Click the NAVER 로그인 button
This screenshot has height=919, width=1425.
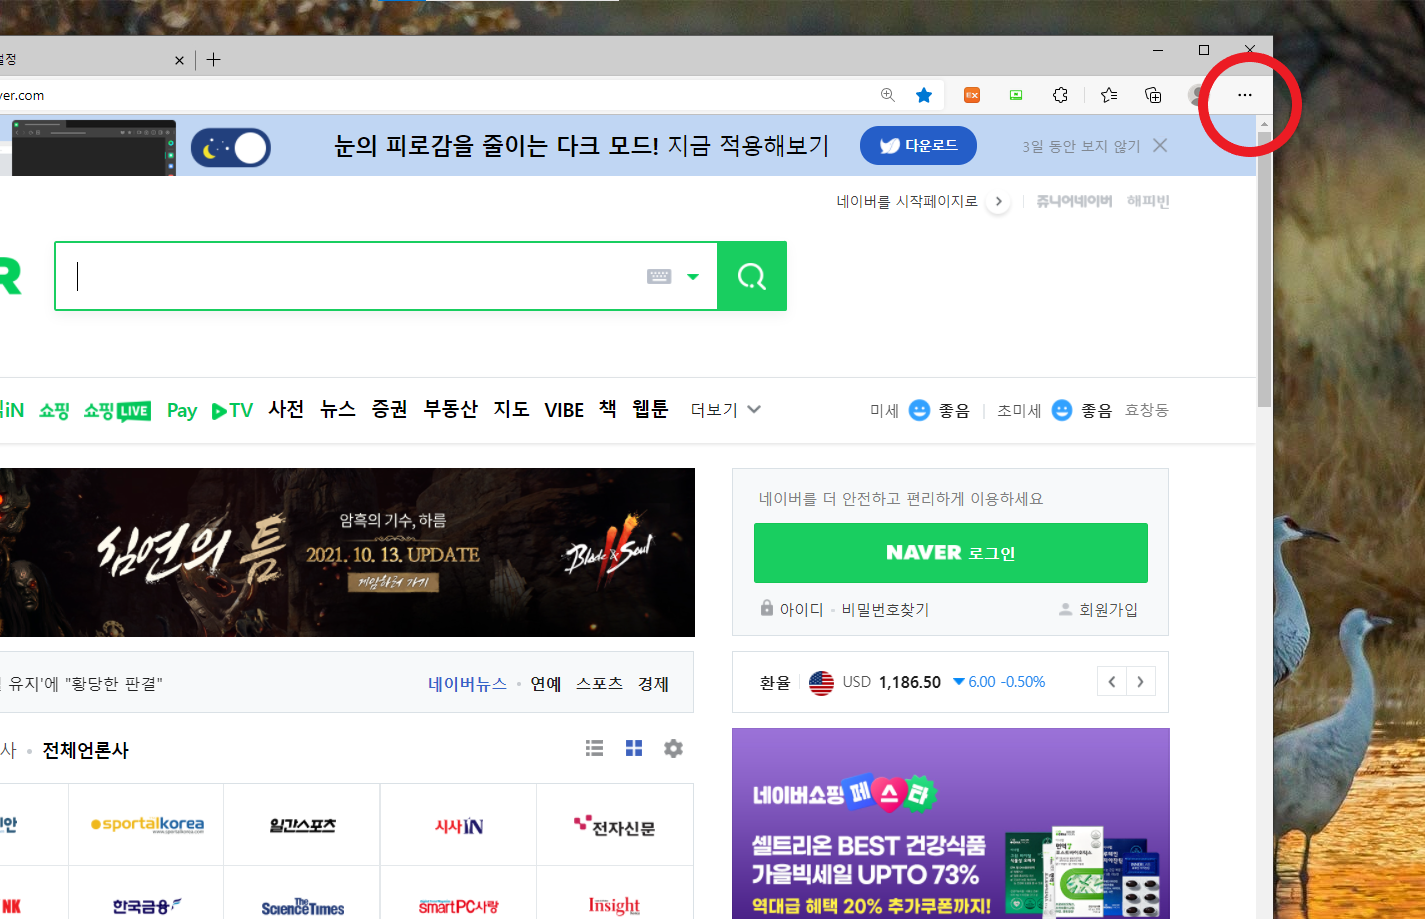tap(951, 553)
